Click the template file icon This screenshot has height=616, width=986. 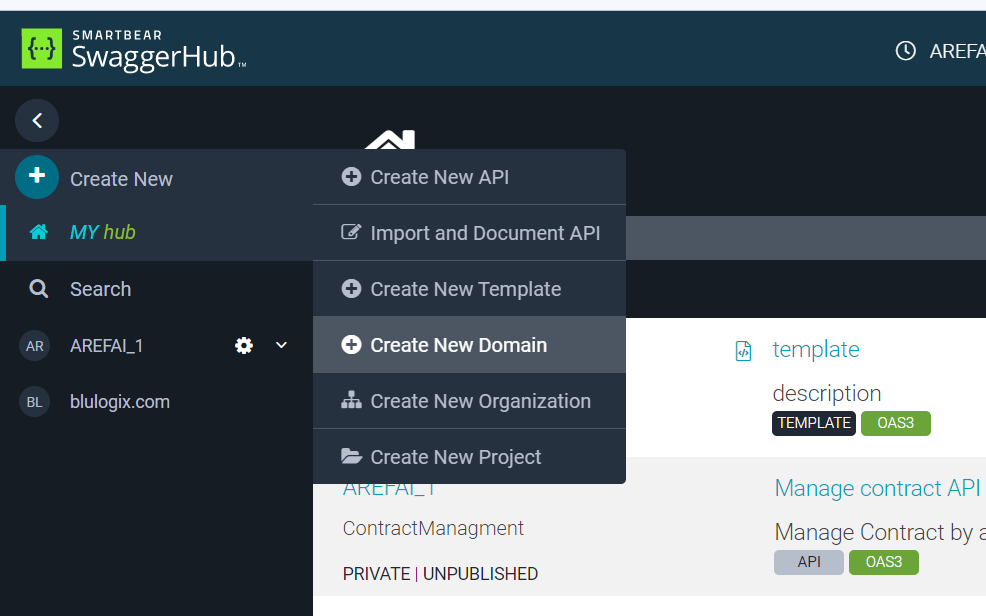(x=743, y=350)
